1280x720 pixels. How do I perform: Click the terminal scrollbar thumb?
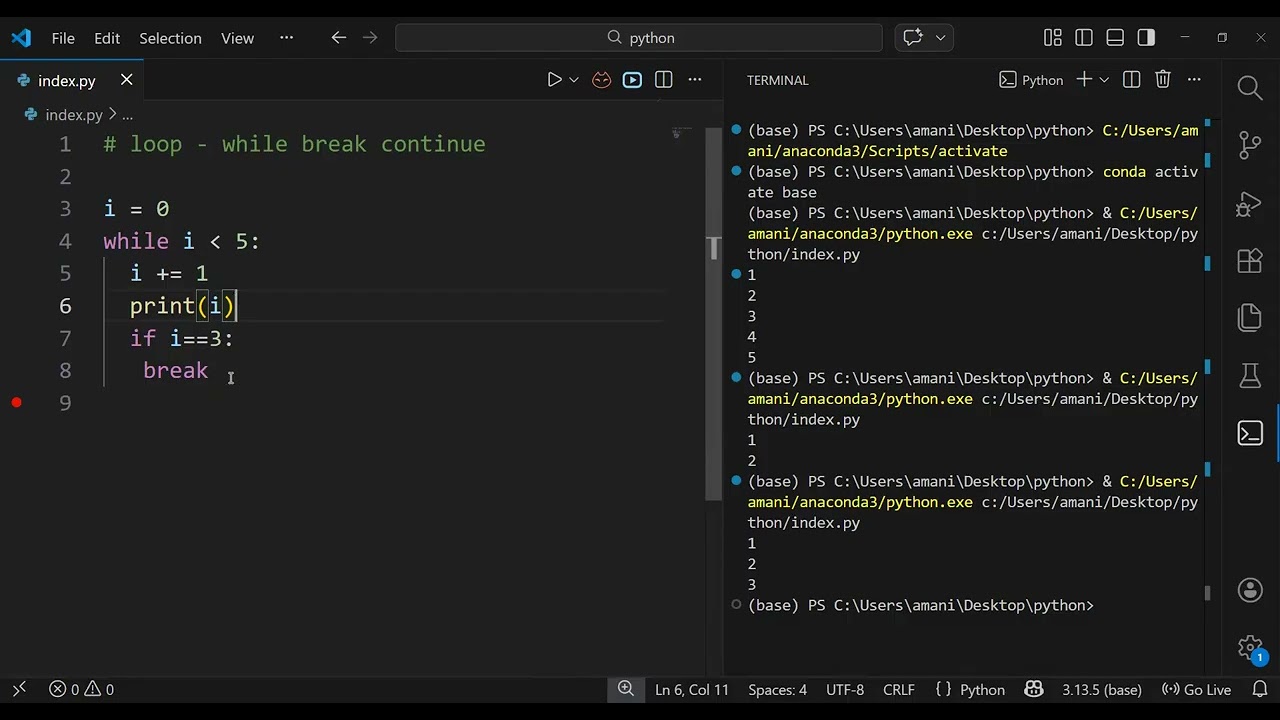pyautogui.click(x=1207, y=592)
